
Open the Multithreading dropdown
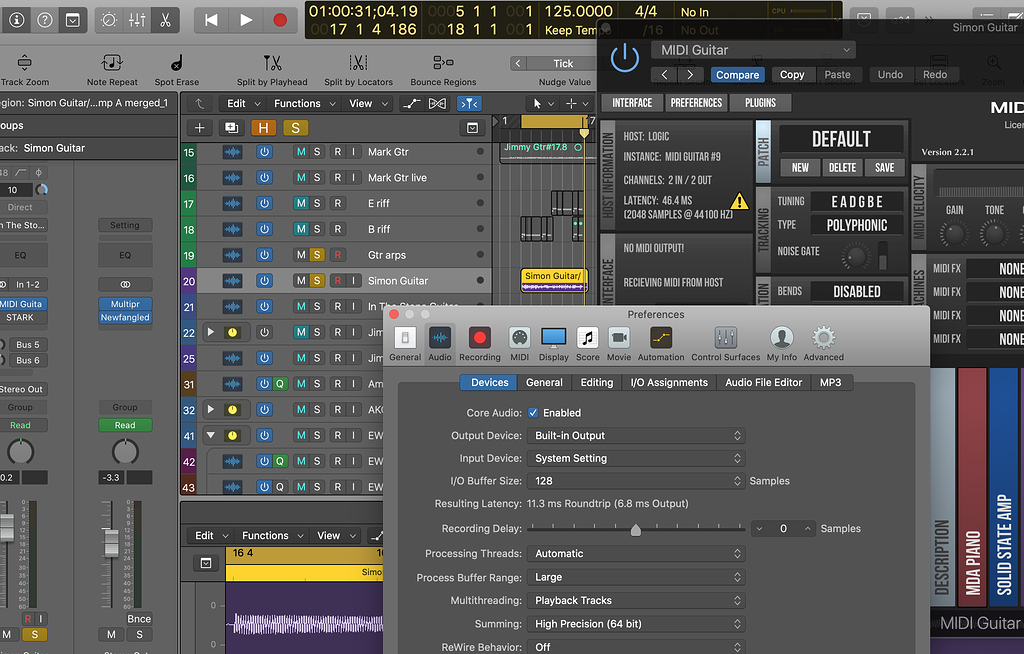point(636,600)
